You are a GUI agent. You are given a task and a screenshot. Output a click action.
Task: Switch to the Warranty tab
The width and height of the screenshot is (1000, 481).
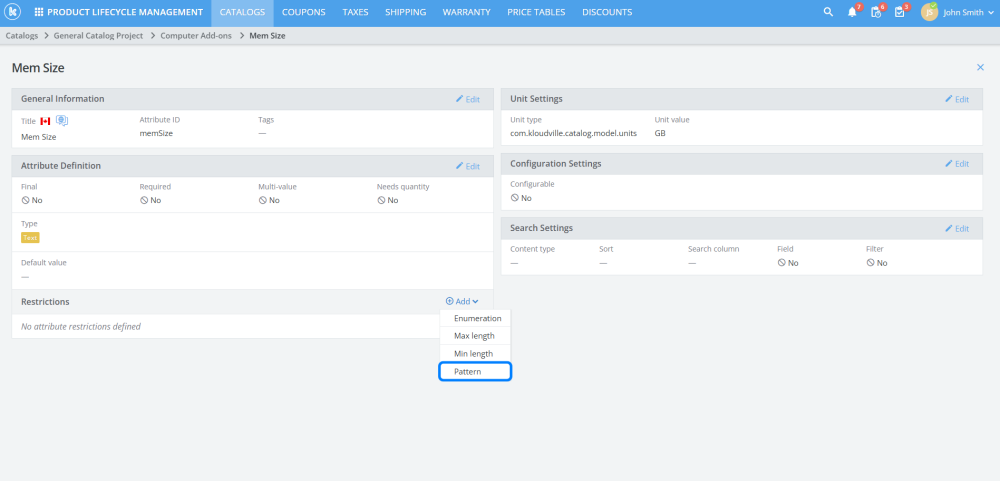pyautogui.click(x=466, y=12)
